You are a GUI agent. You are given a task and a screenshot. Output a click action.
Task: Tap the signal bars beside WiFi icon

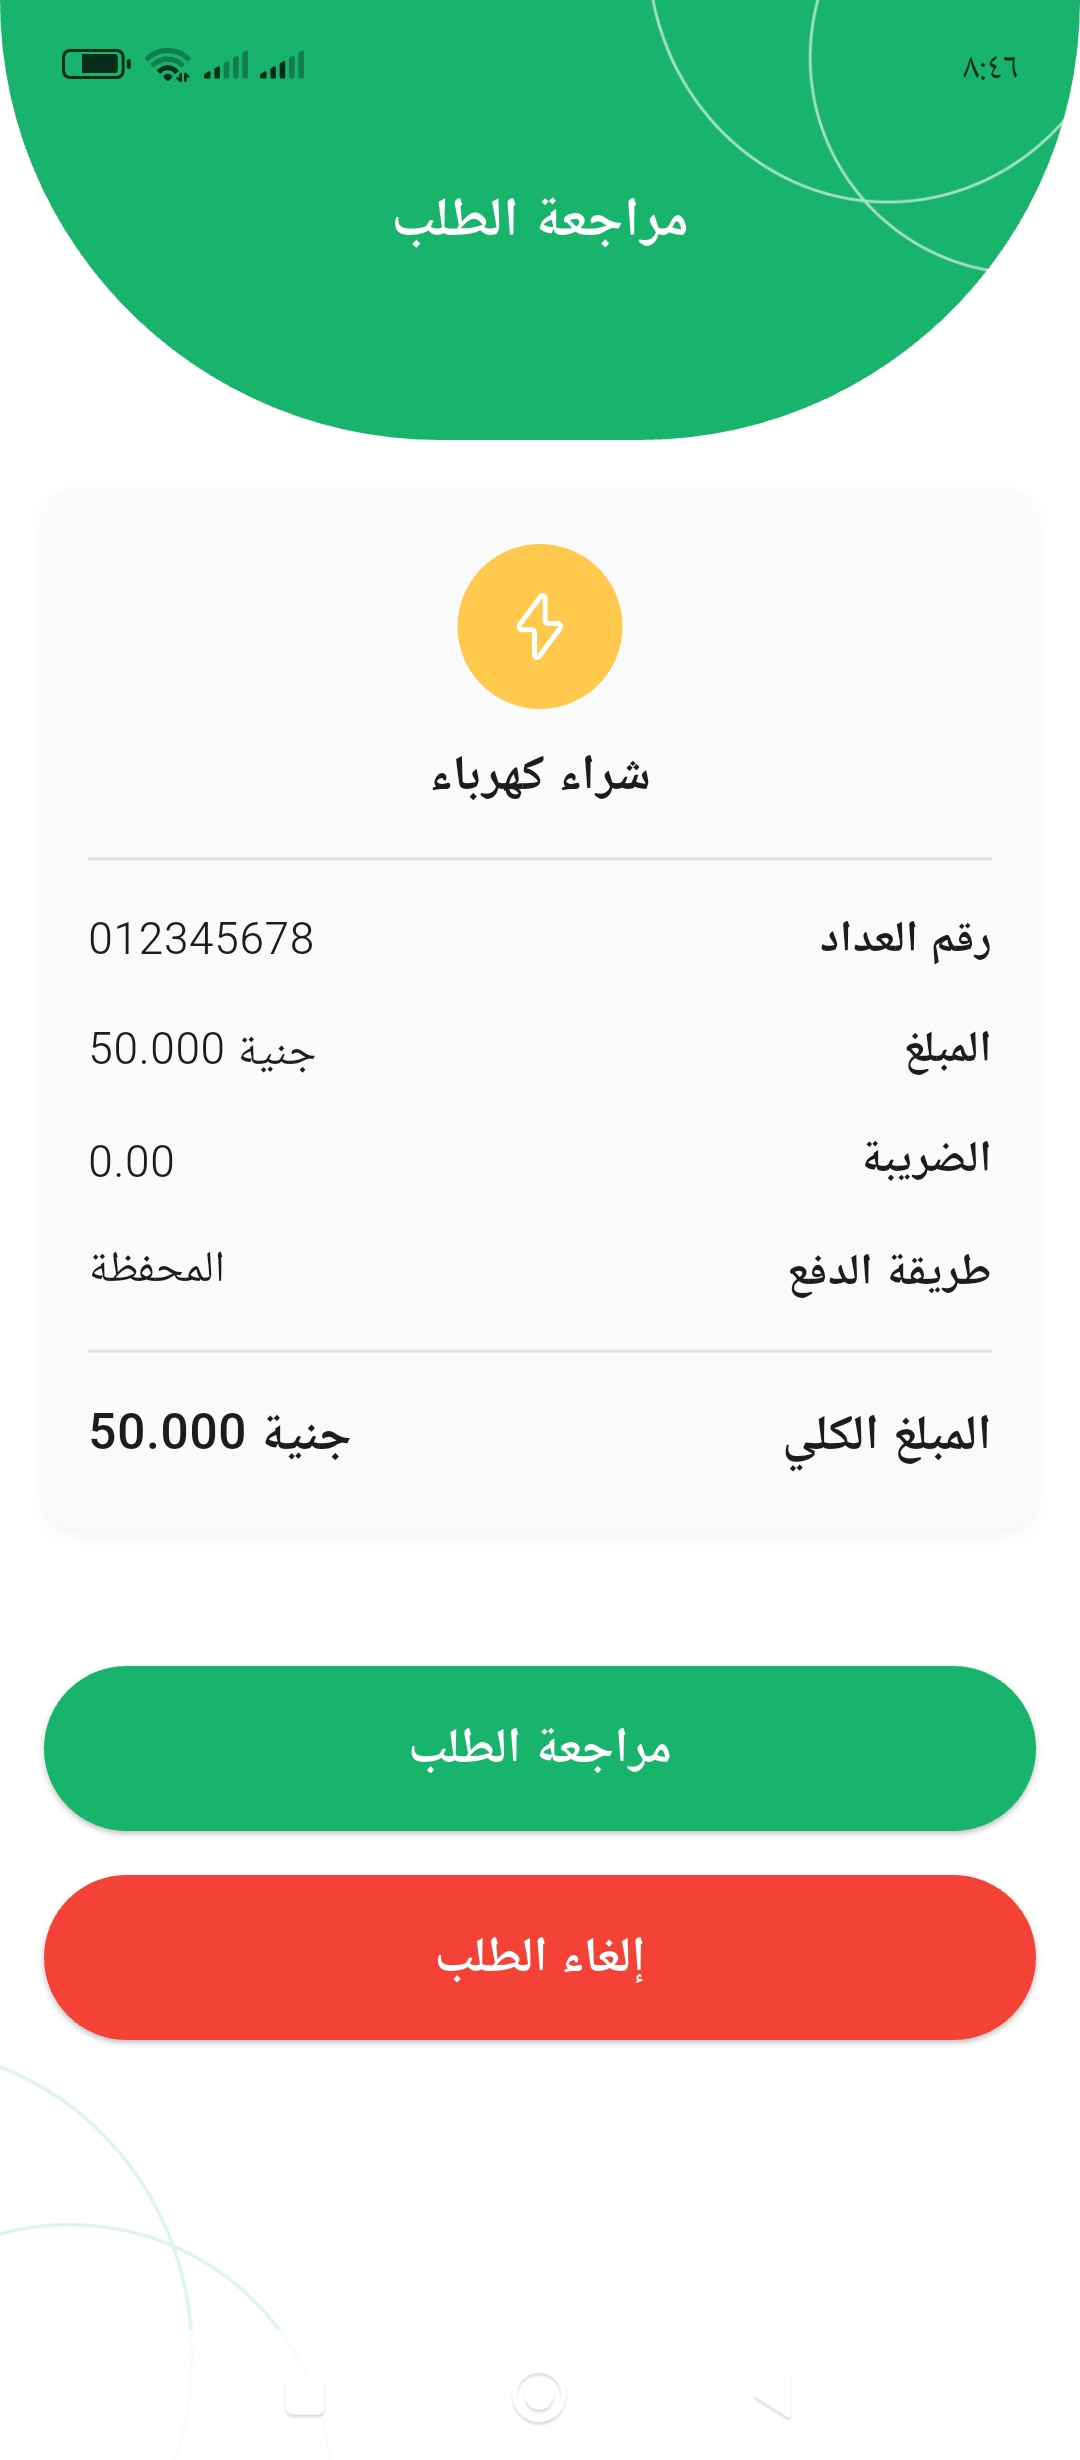click(226, 66)
